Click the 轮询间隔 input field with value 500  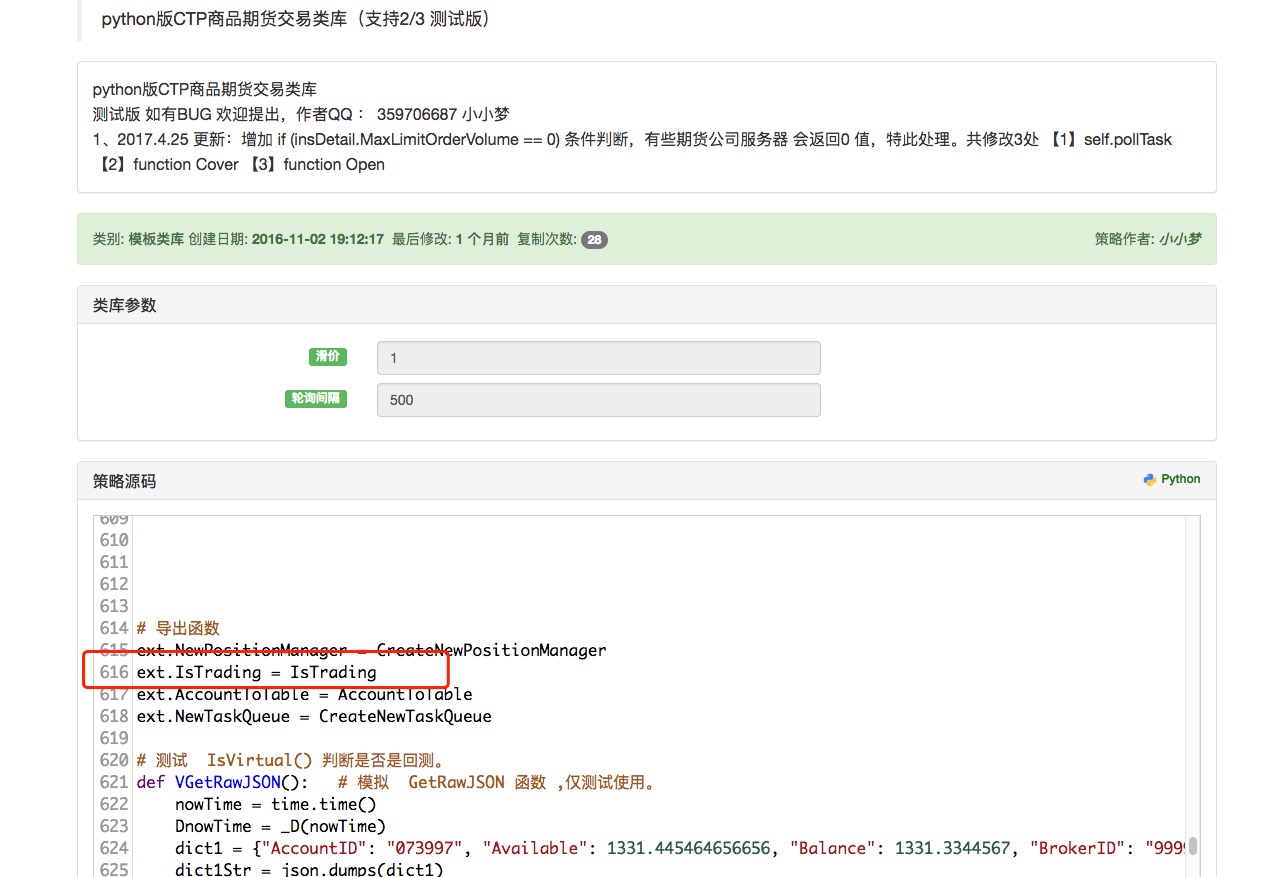(598, 400)
